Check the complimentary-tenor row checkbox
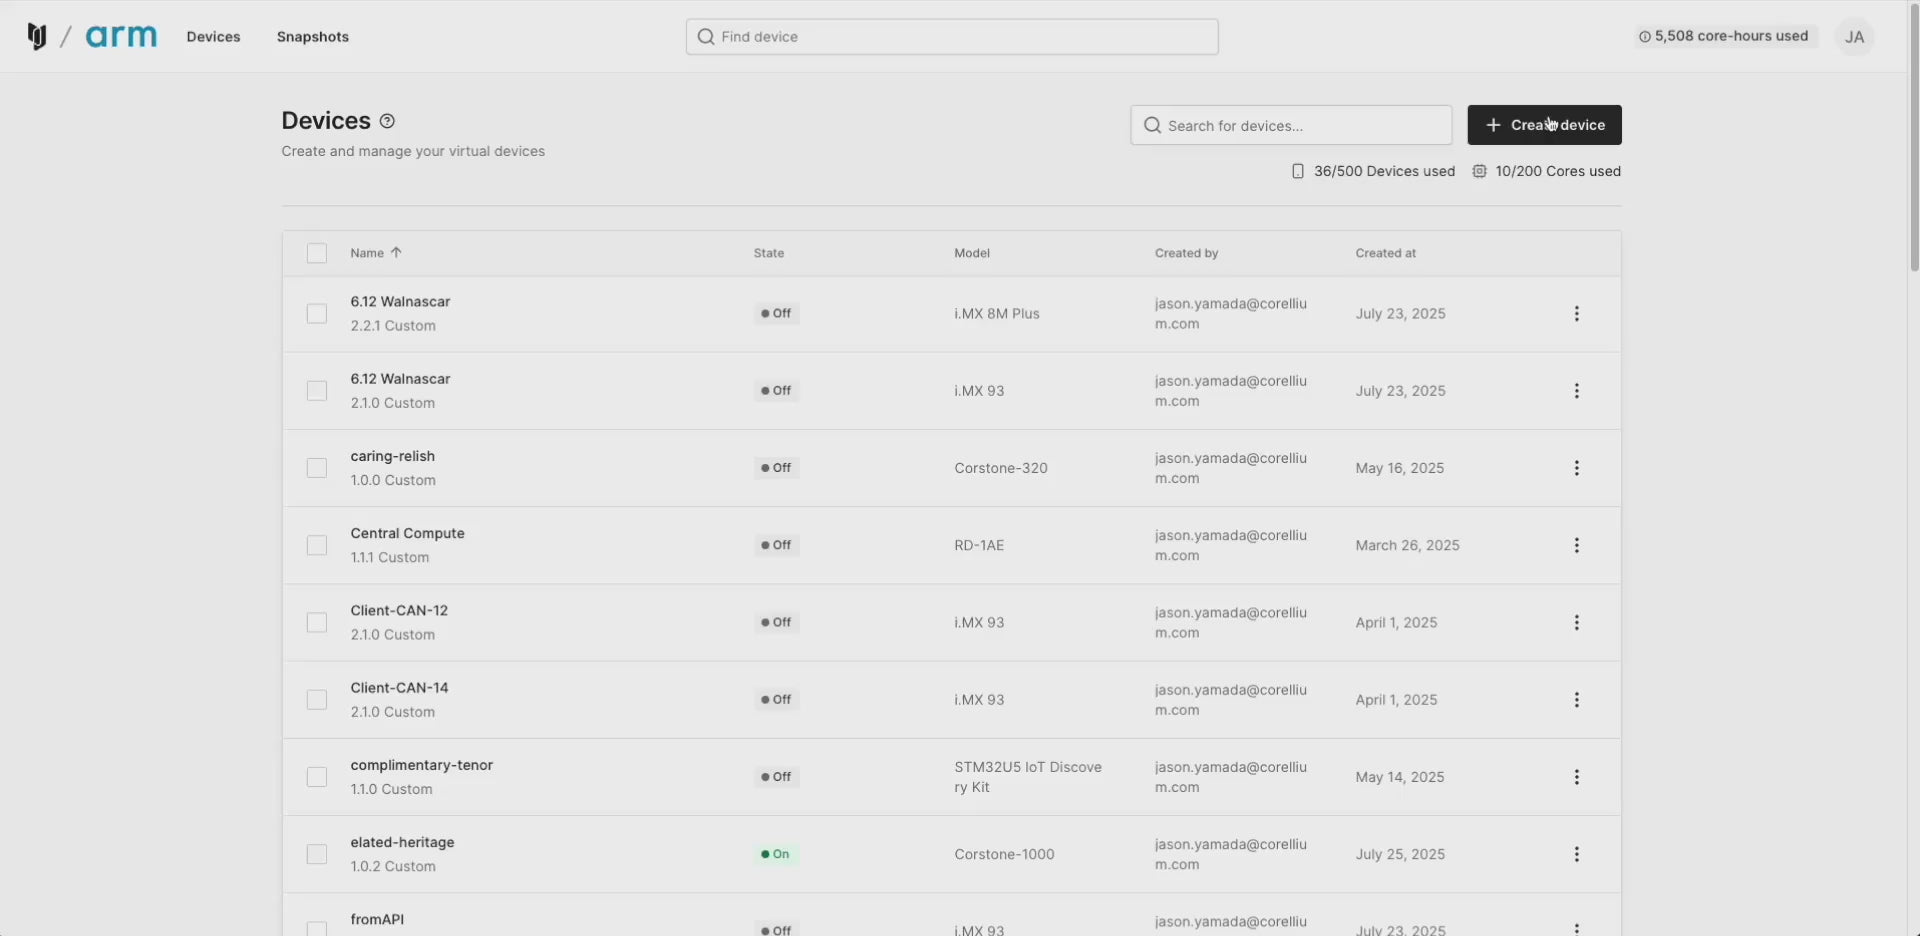 (x=317, y=777)
